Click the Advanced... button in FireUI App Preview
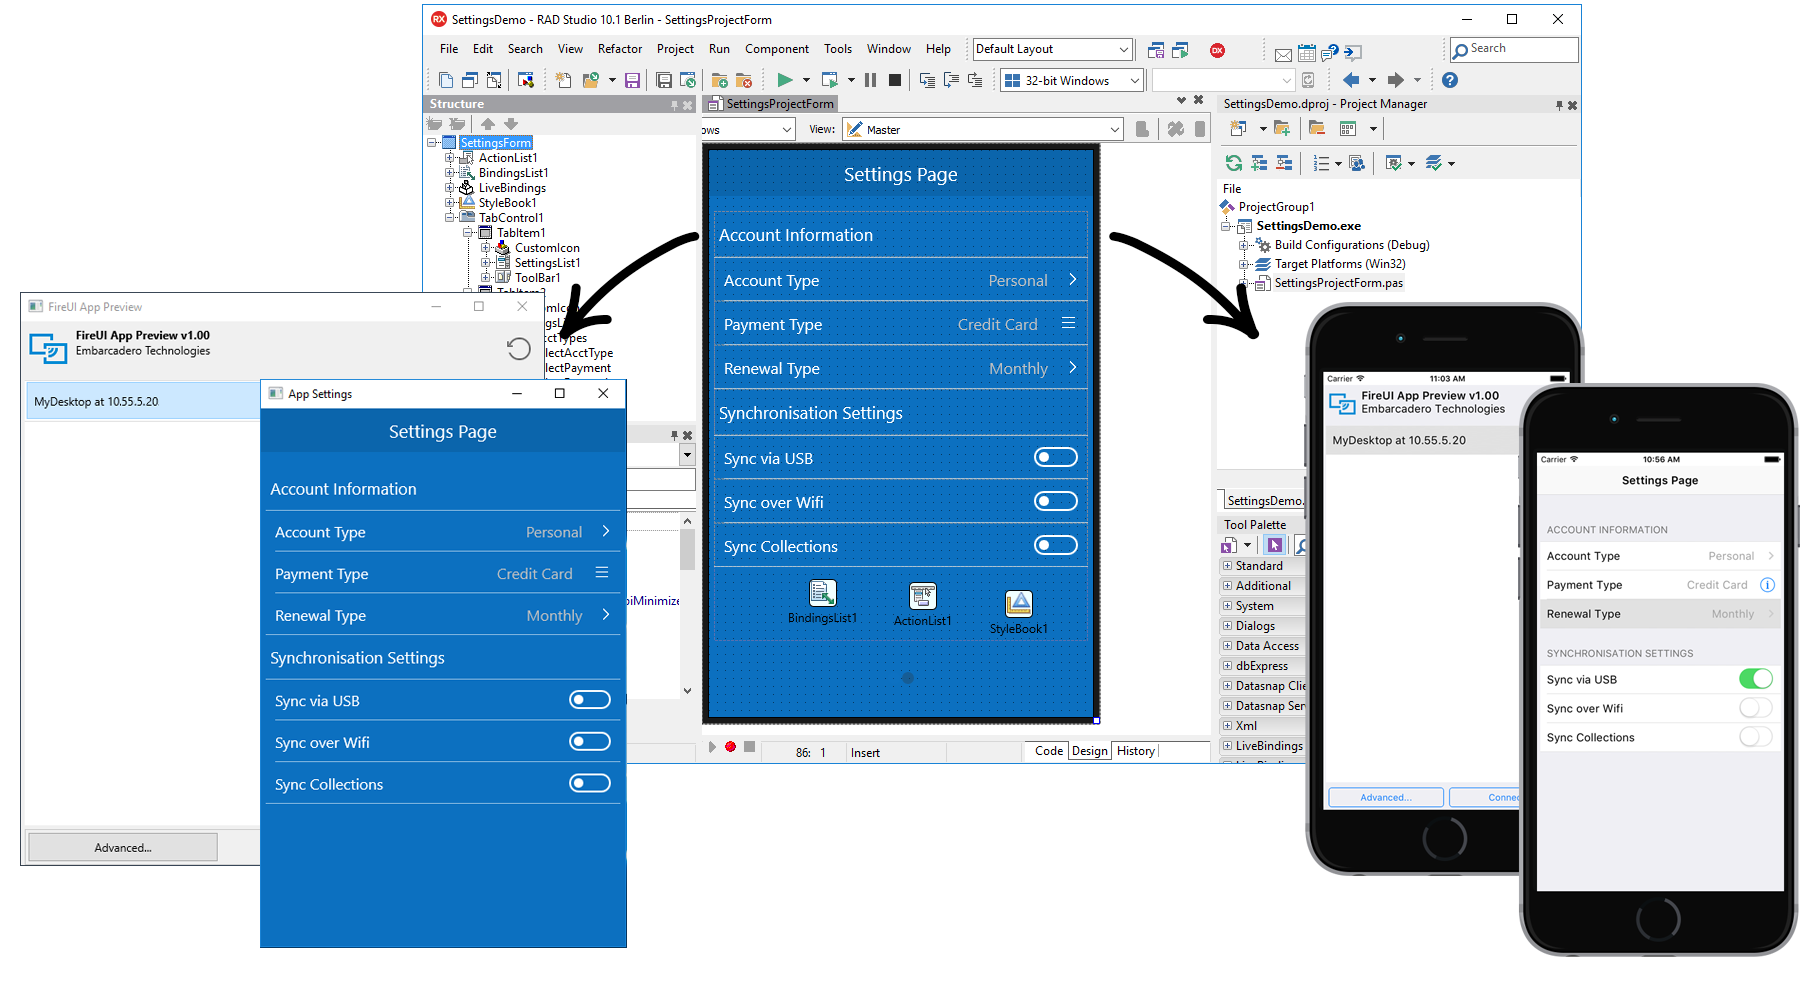Screen dimensions: 1804x986 point(123,847)
